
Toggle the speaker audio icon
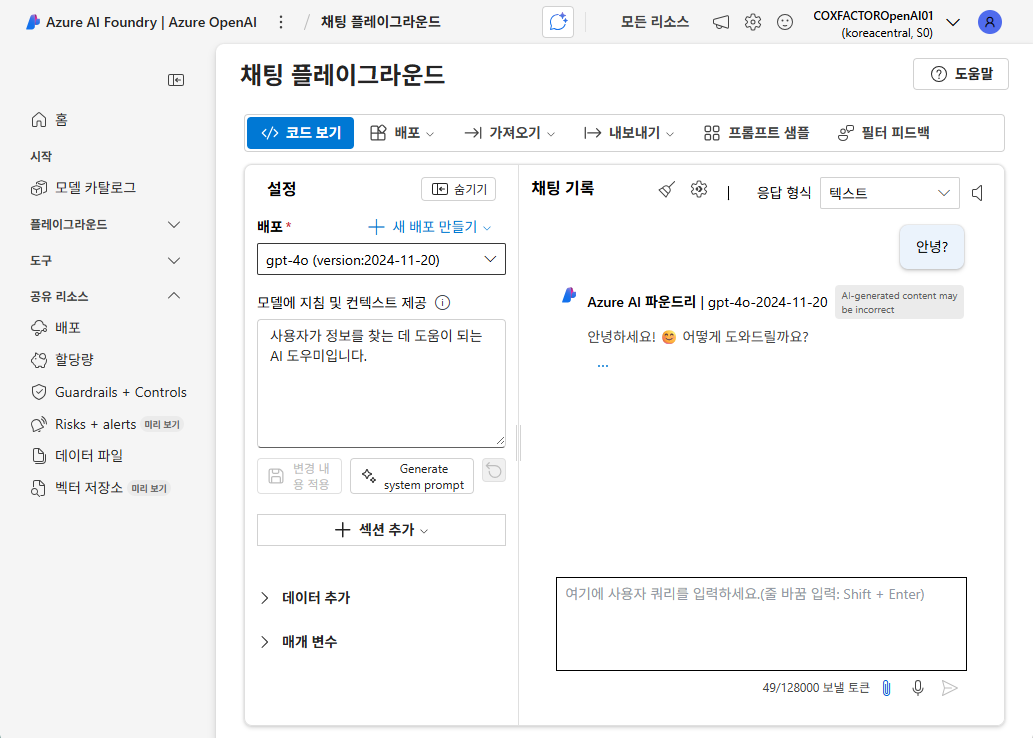pos(978,193)
